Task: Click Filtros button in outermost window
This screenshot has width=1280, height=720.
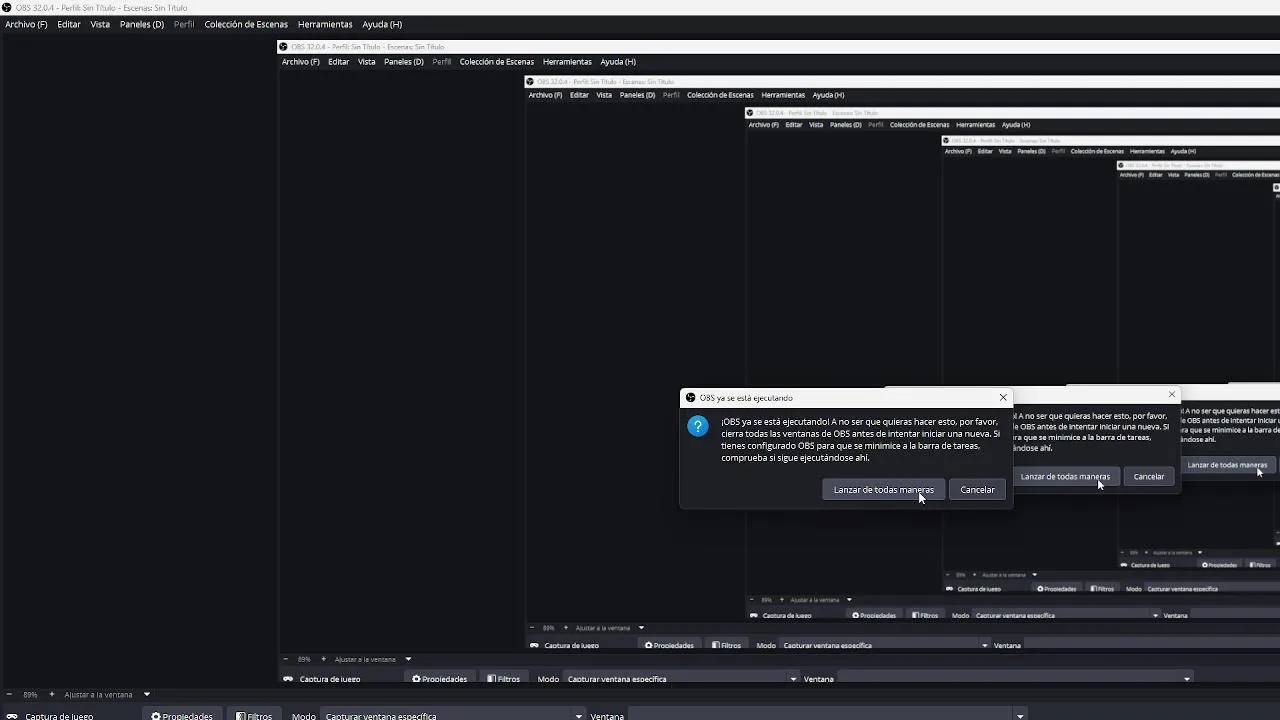Action: [254, 715]
